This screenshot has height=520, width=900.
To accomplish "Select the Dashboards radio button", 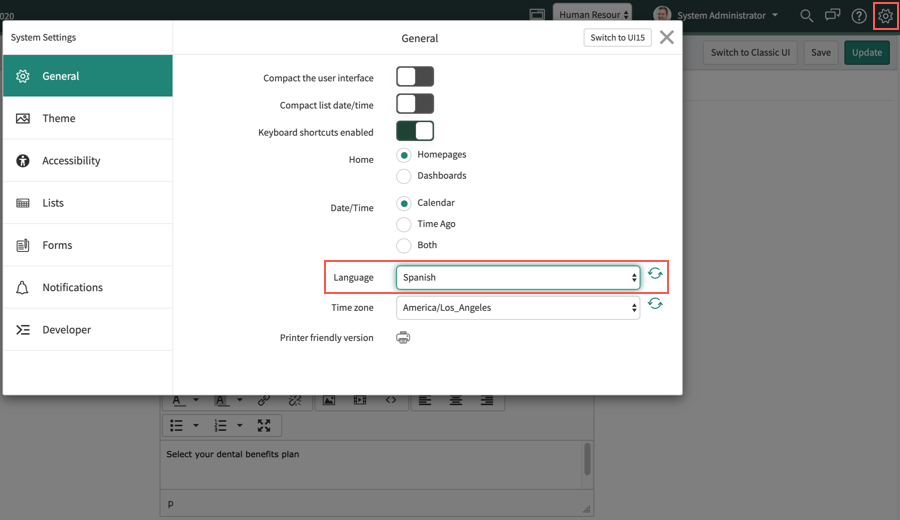I will (x=404, y=176).
